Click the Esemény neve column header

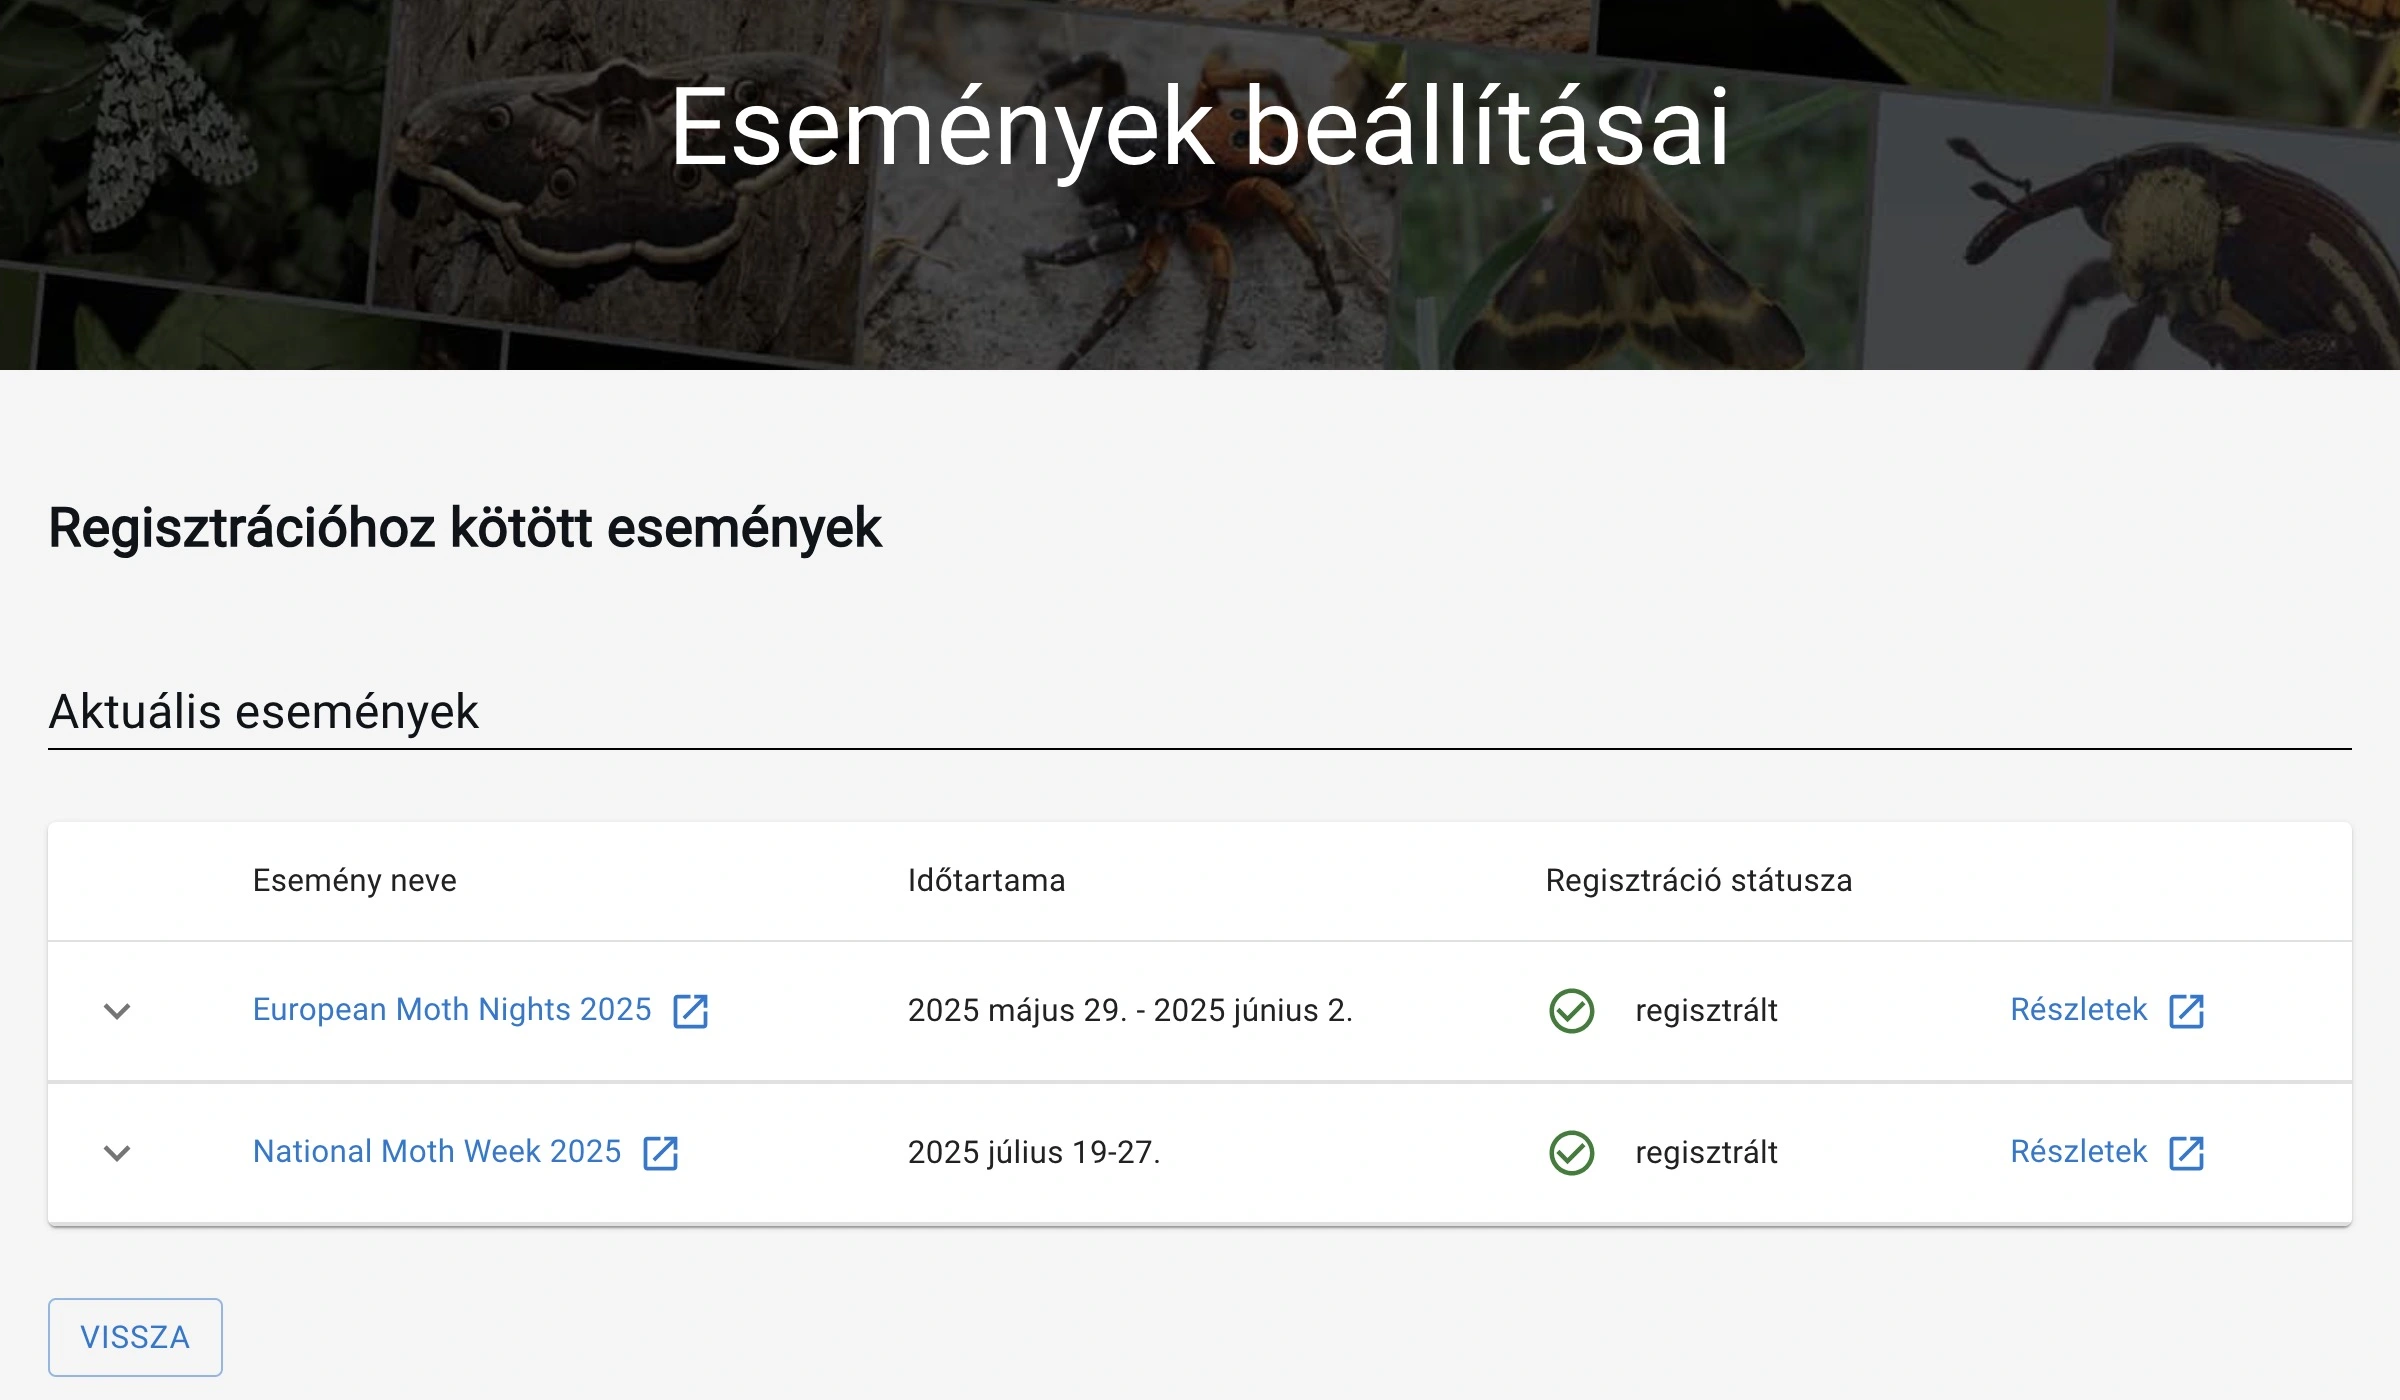pyautogui.click(x=354, y=881)
